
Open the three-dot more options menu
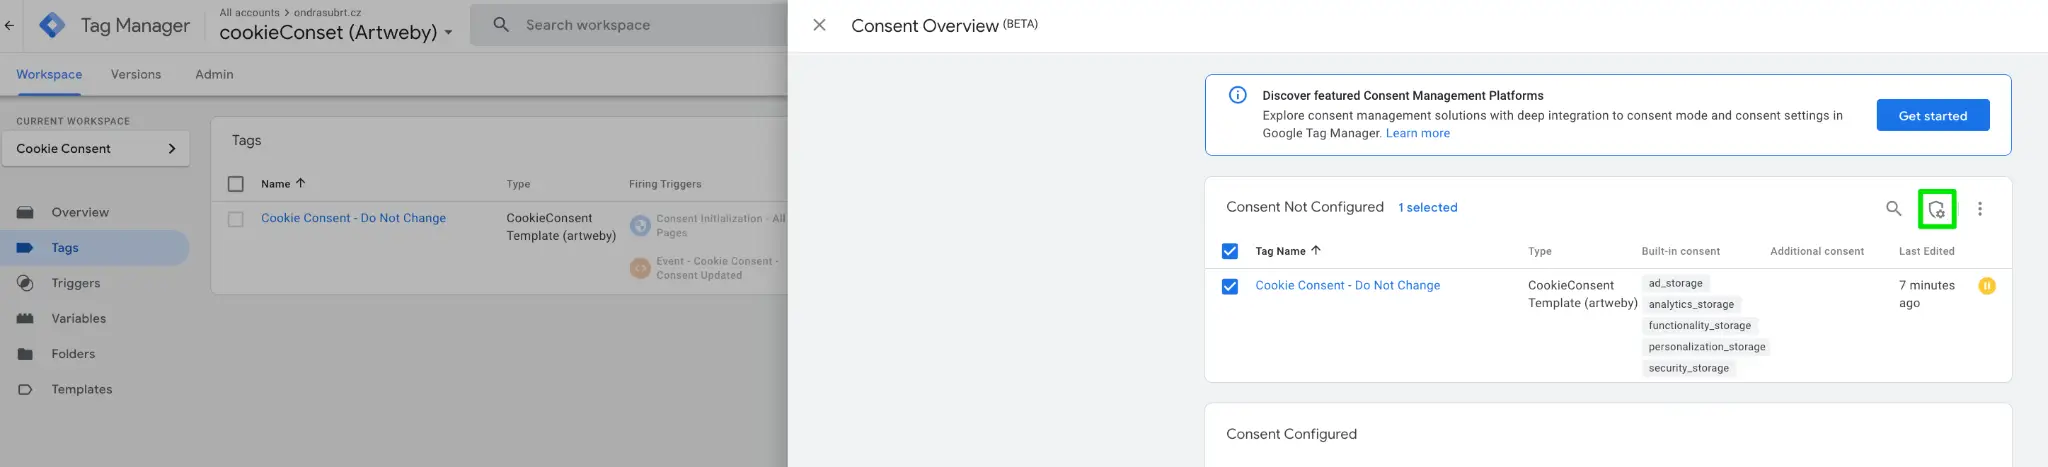(1979, 209)
